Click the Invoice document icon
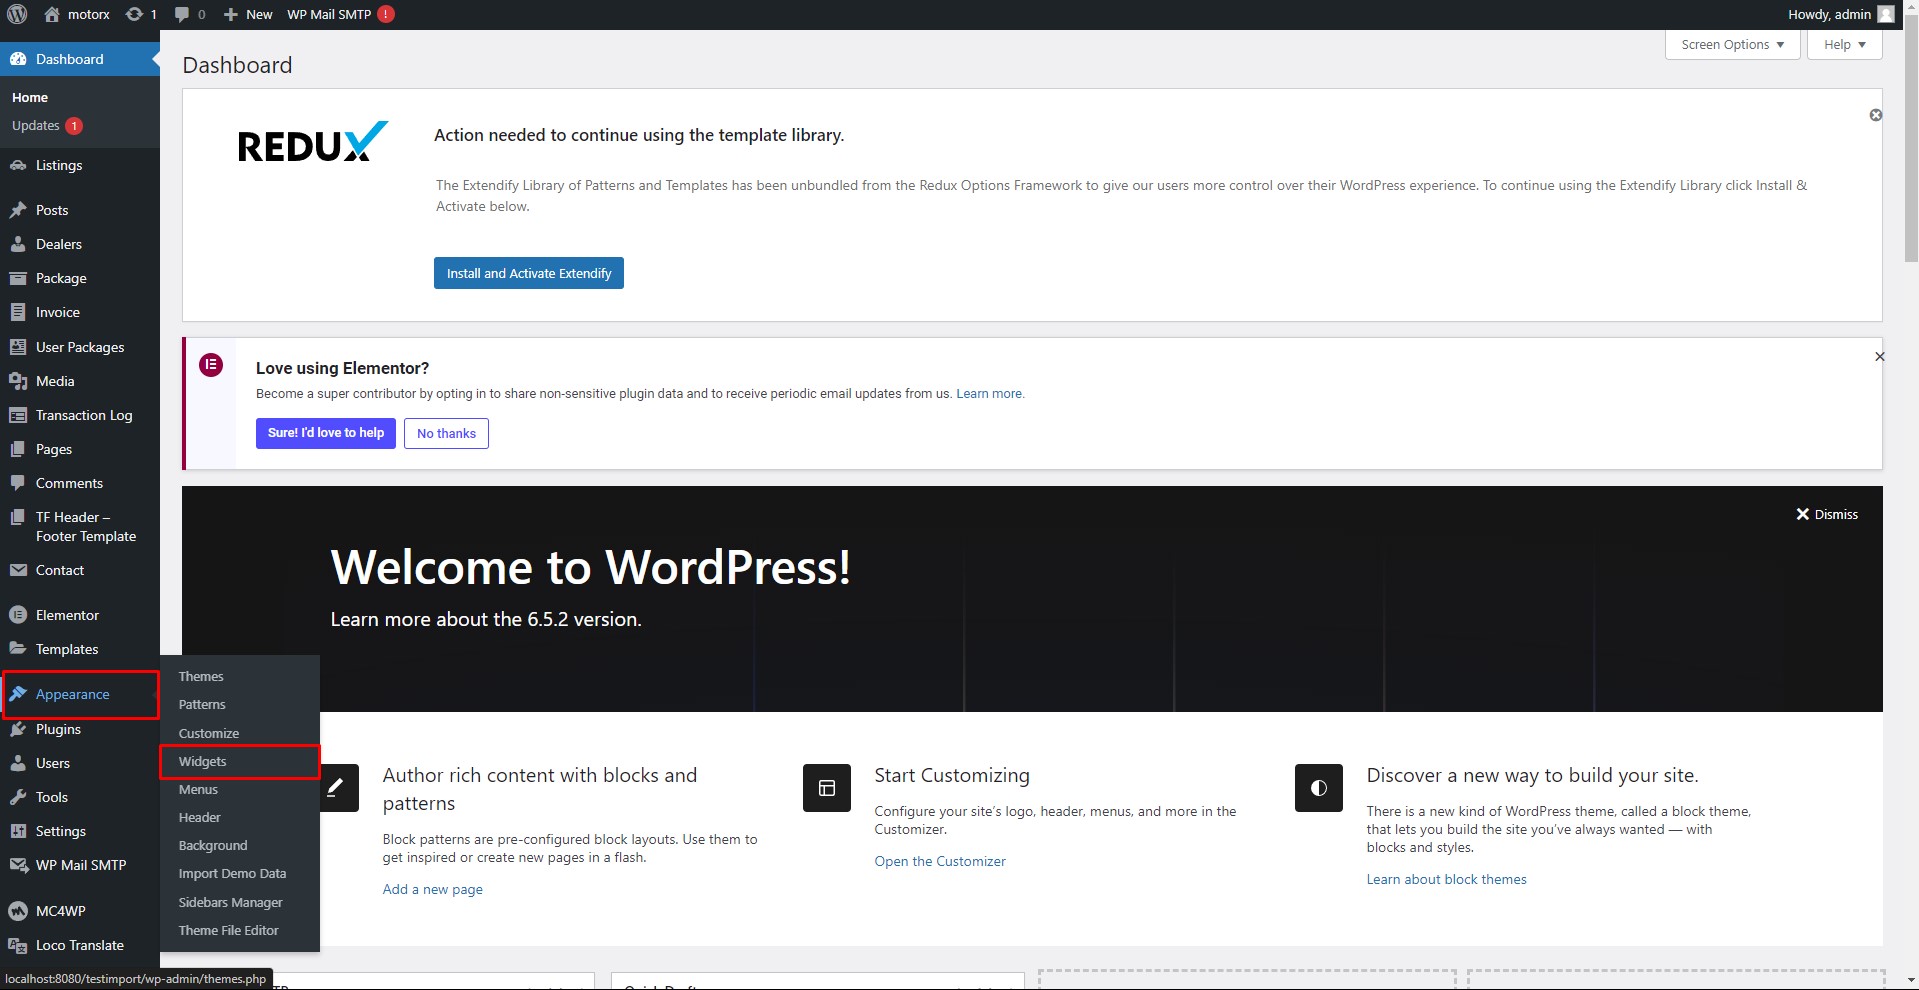This screenshot has width=1919, height=990. tap(18, 312)
